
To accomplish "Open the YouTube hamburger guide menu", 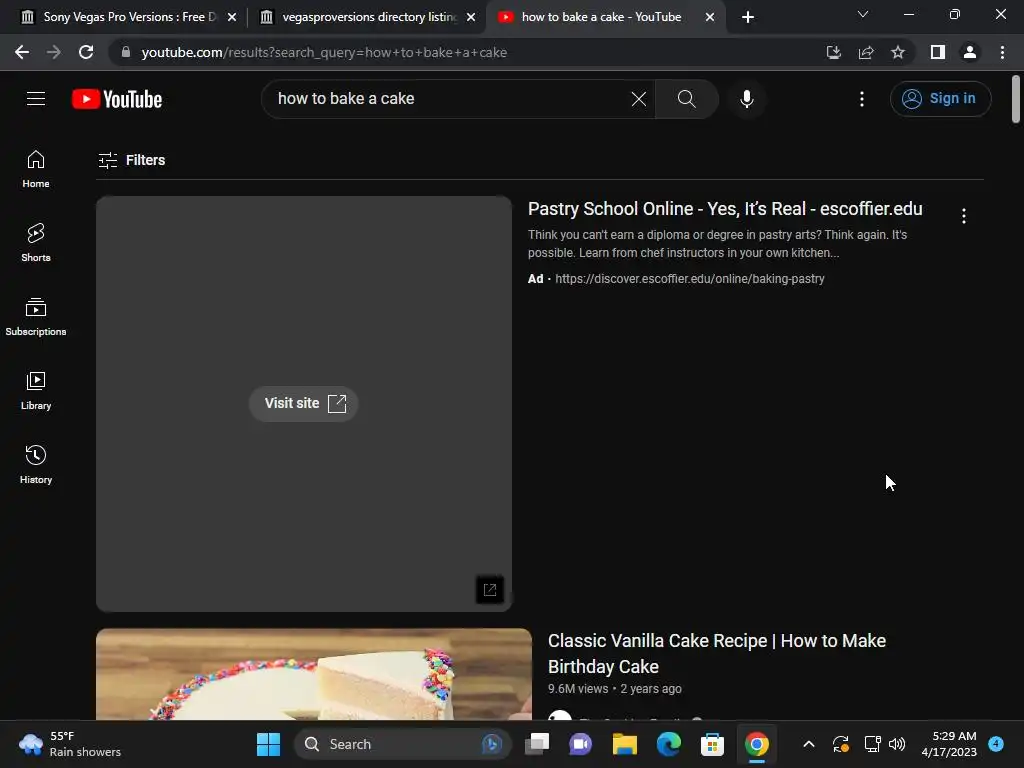I will [x=36, y=99].
